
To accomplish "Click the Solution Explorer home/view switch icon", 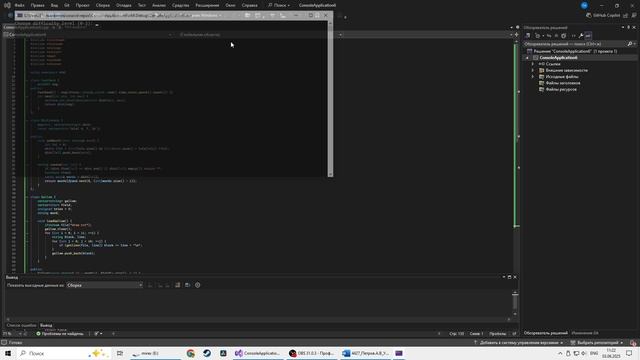I will coord(528,36).
